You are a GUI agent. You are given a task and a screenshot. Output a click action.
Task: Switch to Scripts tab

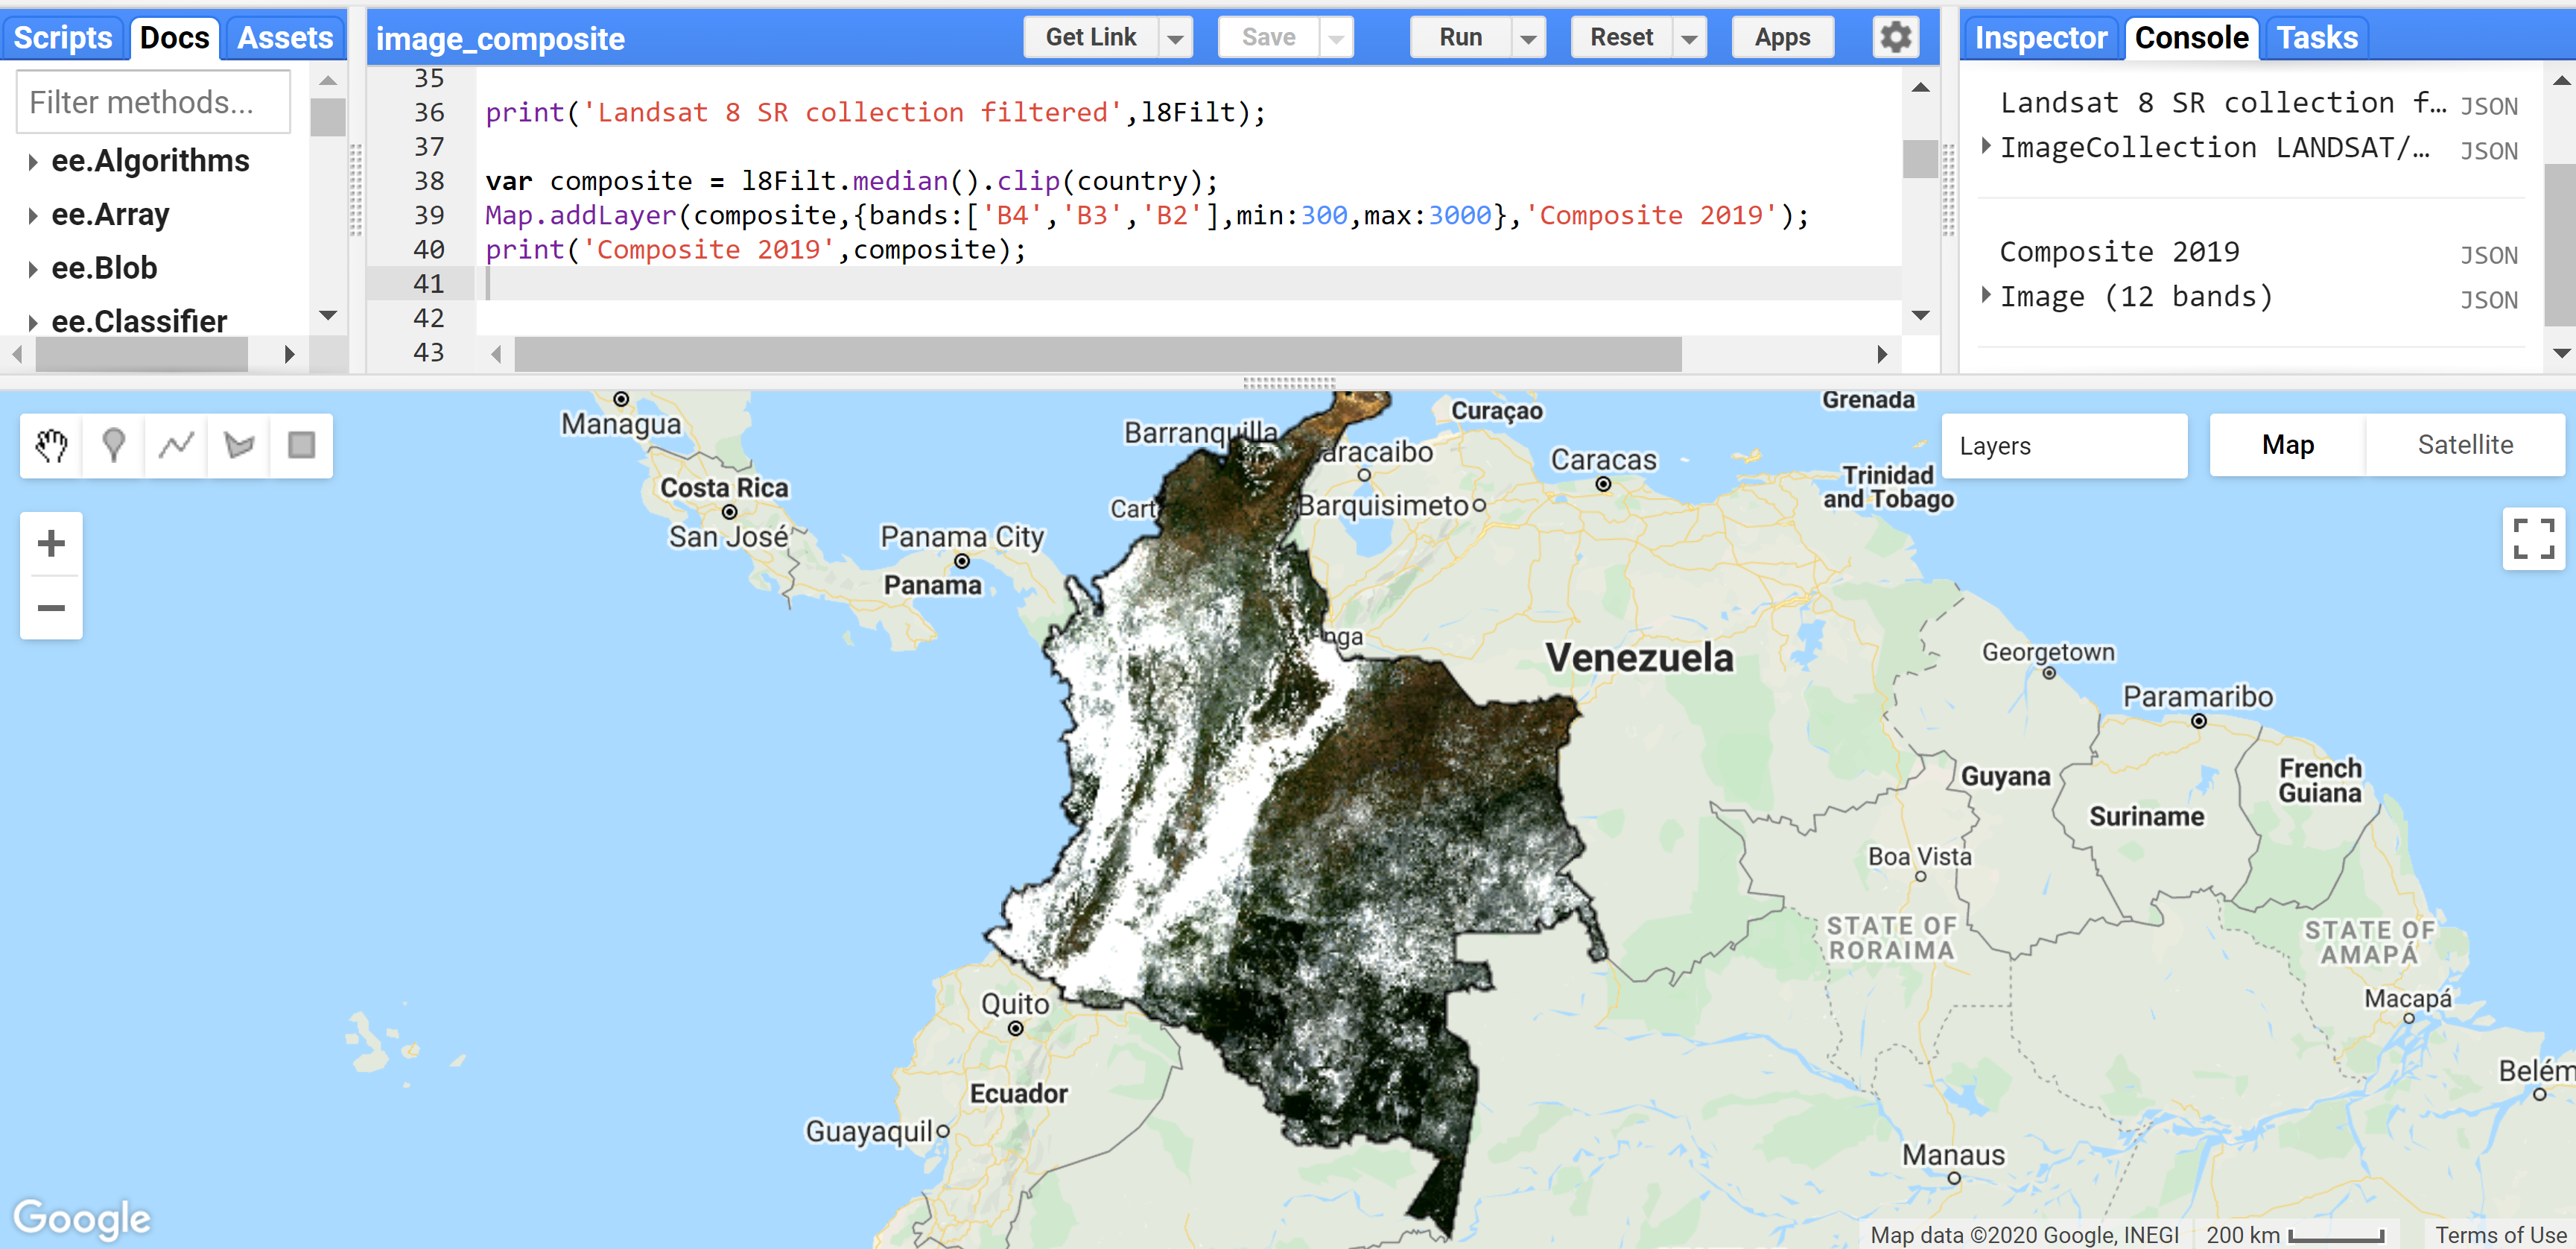click(x=62, y=38)
